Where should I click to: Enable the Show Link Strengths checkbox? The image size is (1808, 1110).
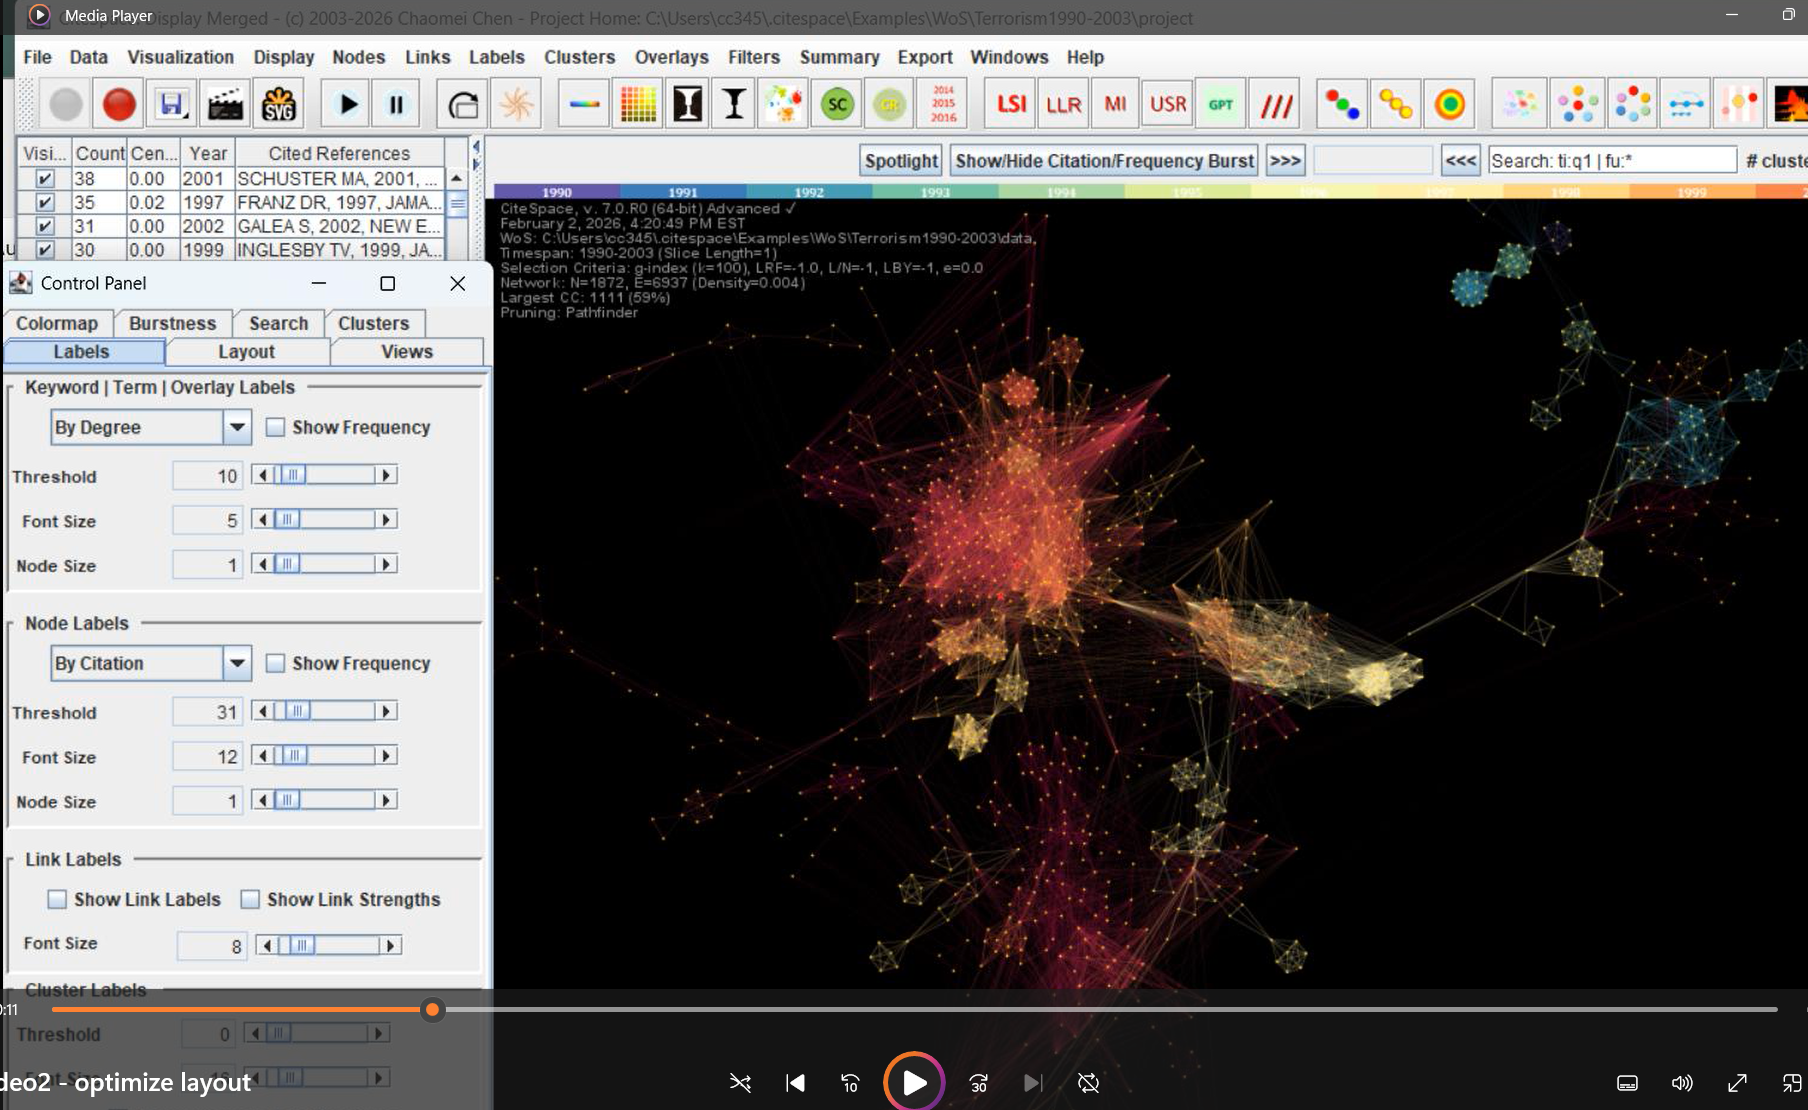(251, 900)
